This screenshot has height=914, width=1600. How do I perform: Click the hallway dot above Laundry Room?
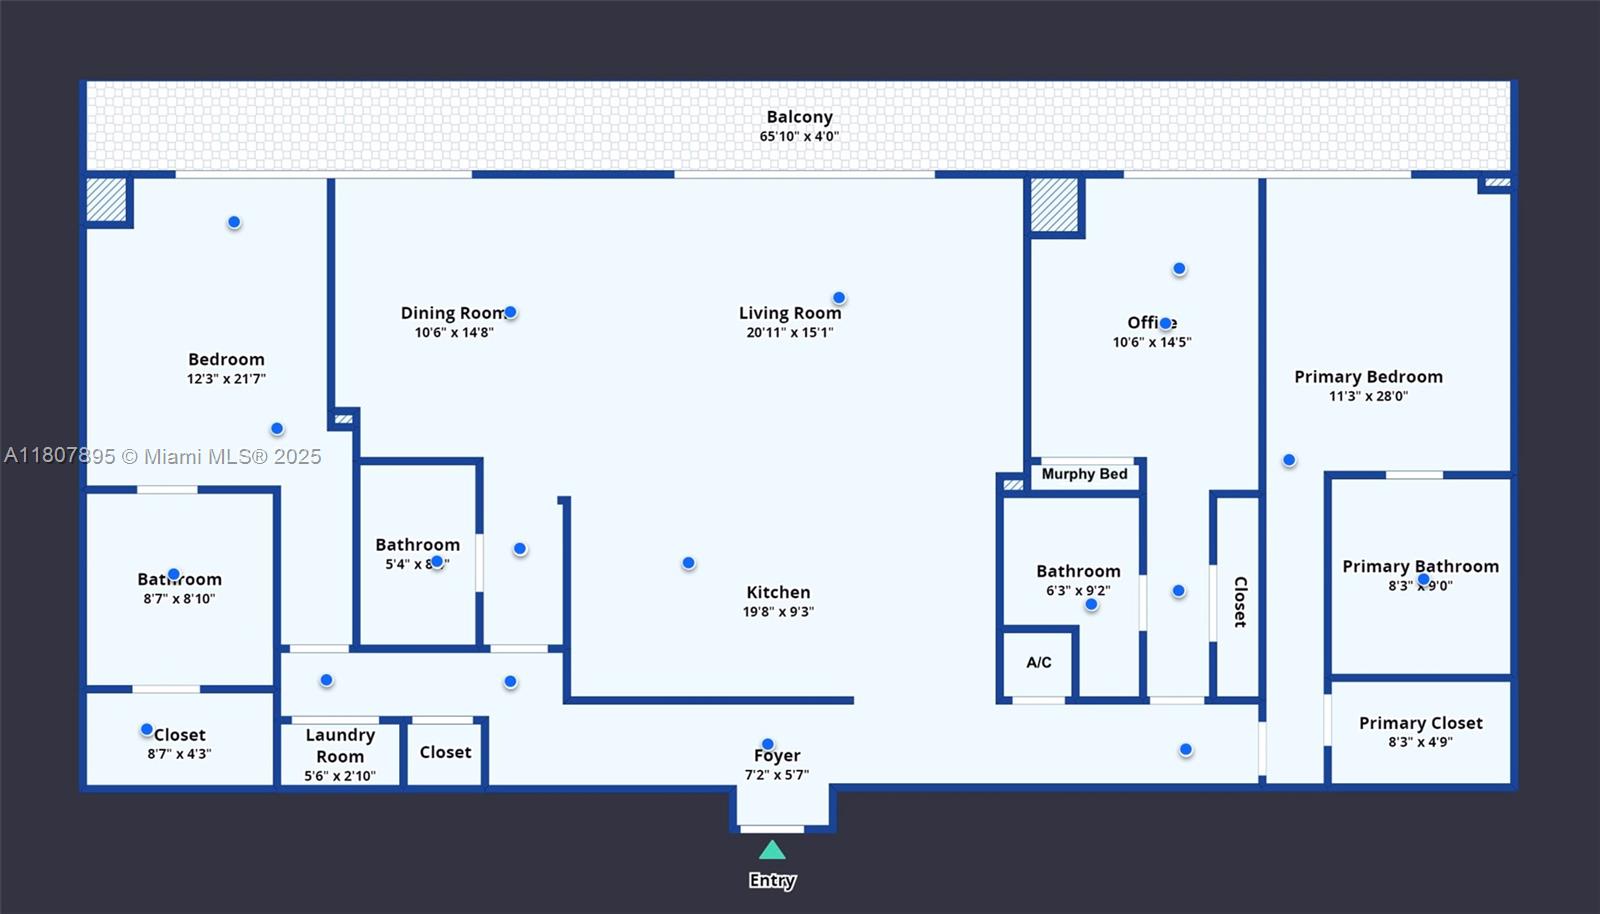[326, 680]
